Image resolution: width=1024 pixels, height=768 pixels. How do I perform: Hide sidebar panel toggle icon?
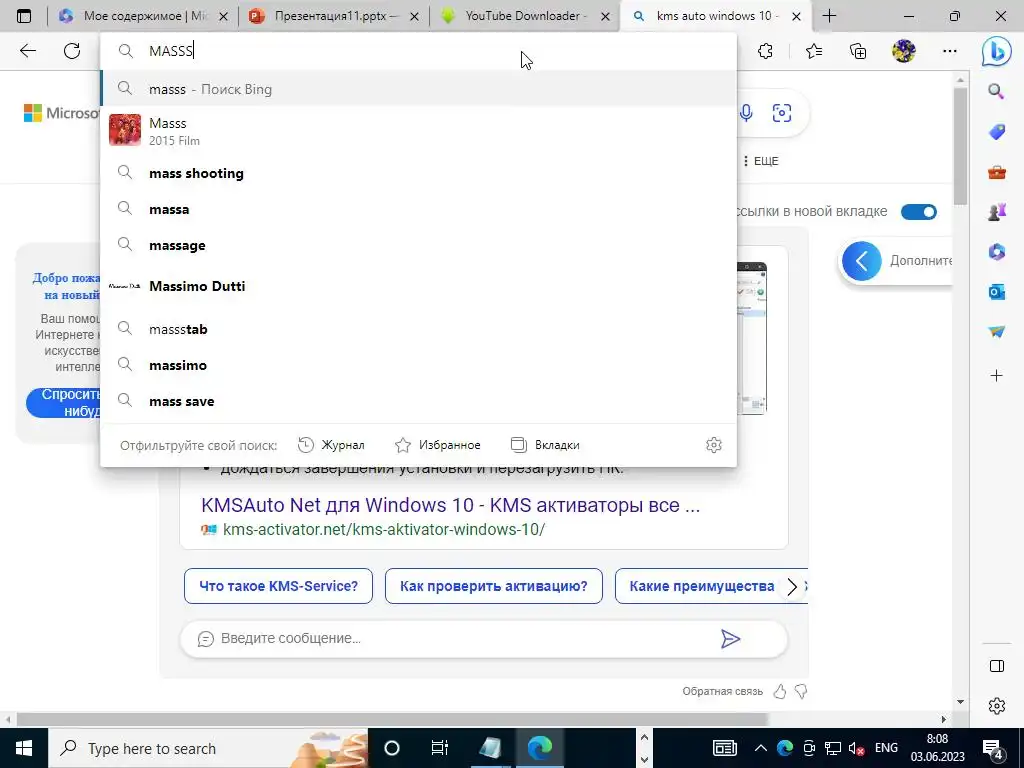tap(997, 666)
